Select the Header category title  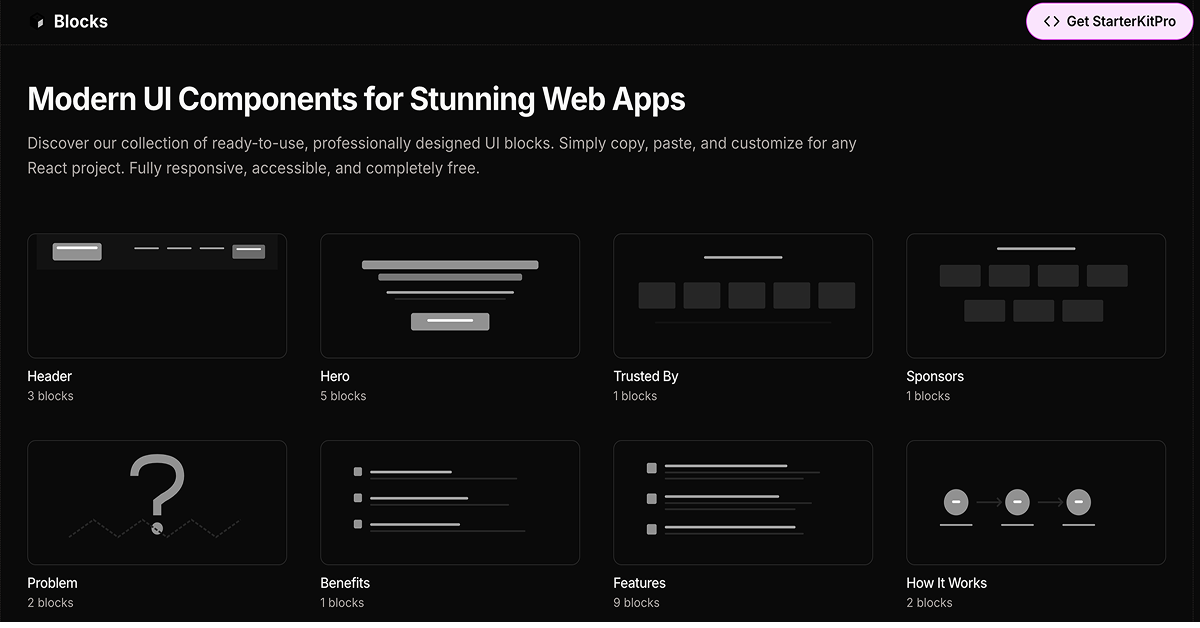[x=48, y=376]
